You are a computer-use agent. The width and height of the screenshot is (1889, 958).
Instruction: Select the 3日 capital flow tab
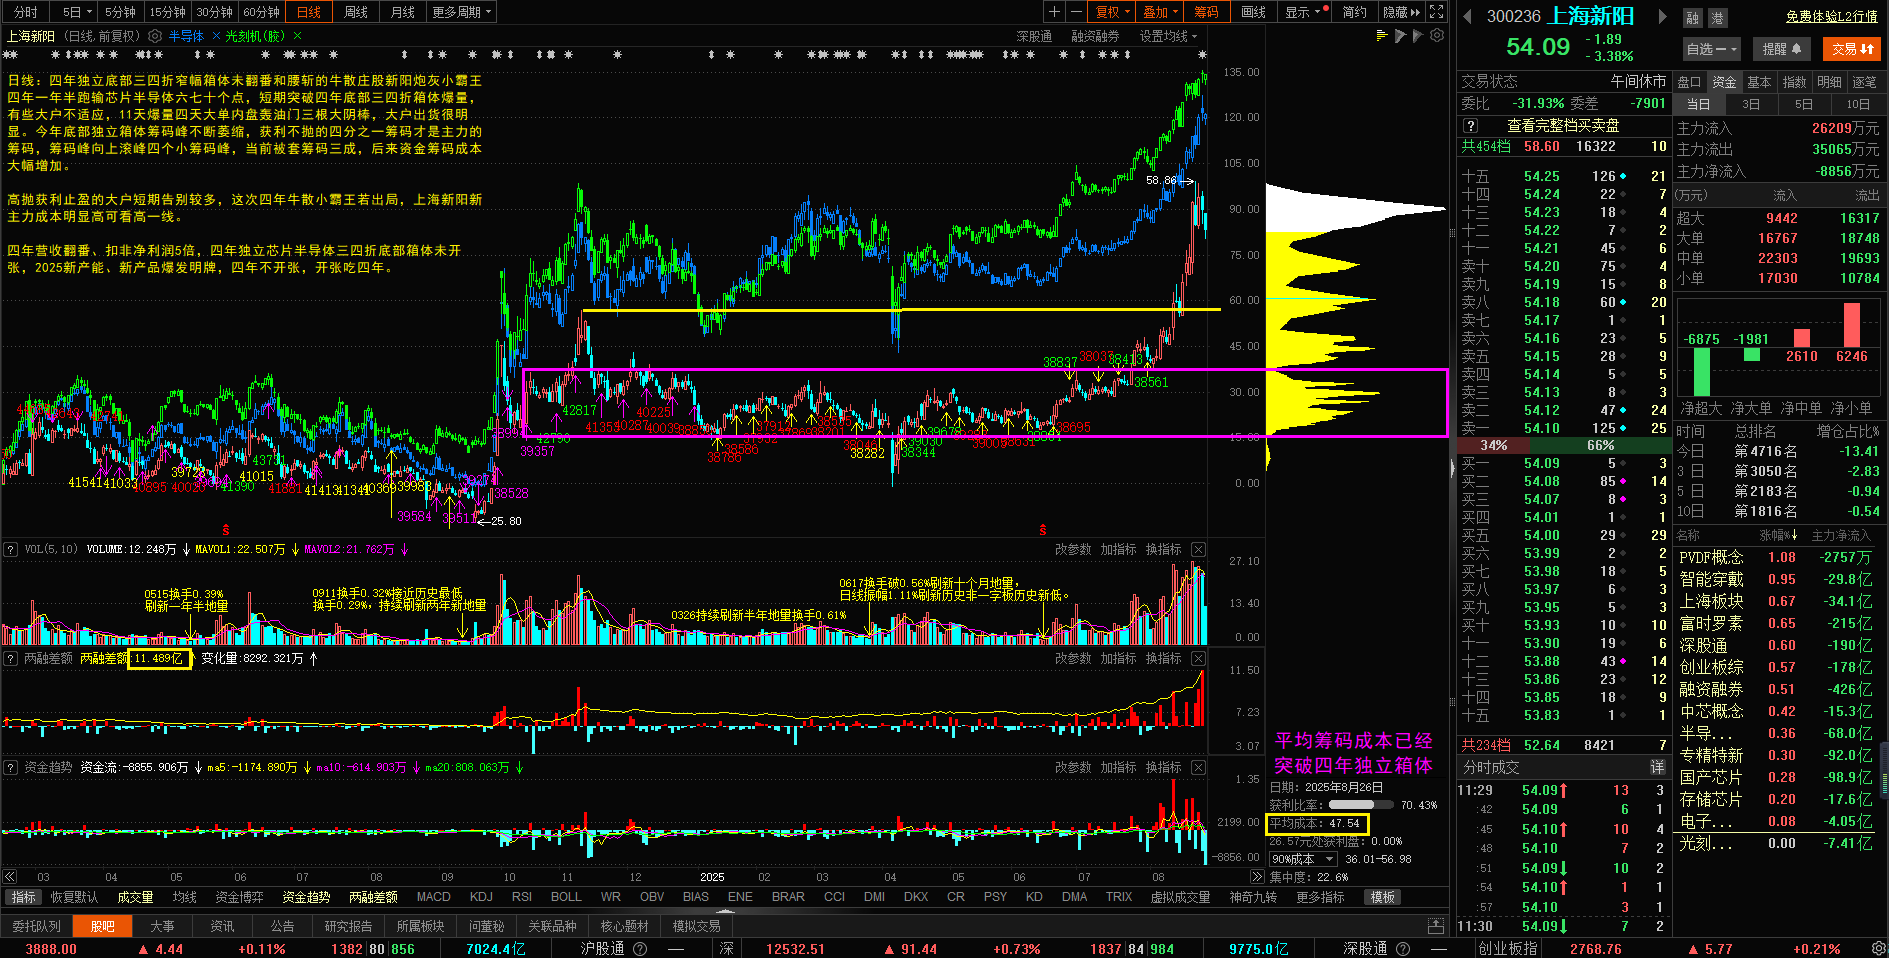click(x=1750, y=104)
